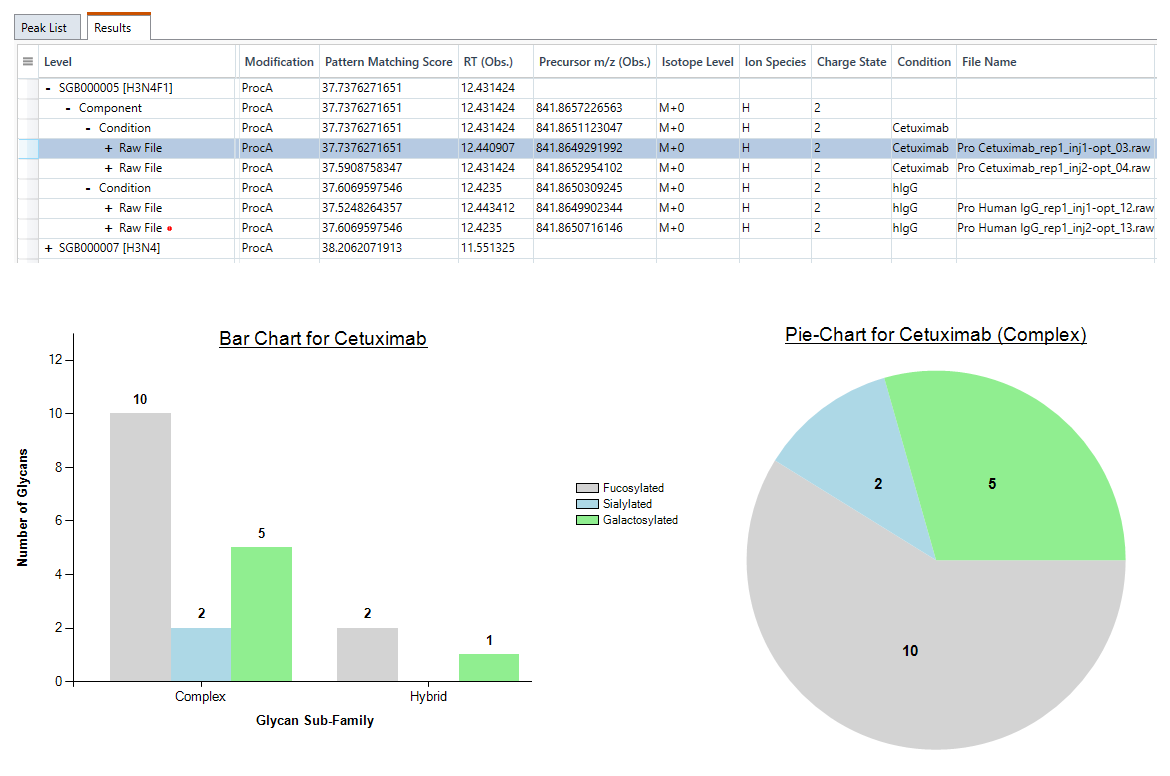Click the Complex Sialylated bar labeled 2

pyautogui.click(x=201, y=654)
